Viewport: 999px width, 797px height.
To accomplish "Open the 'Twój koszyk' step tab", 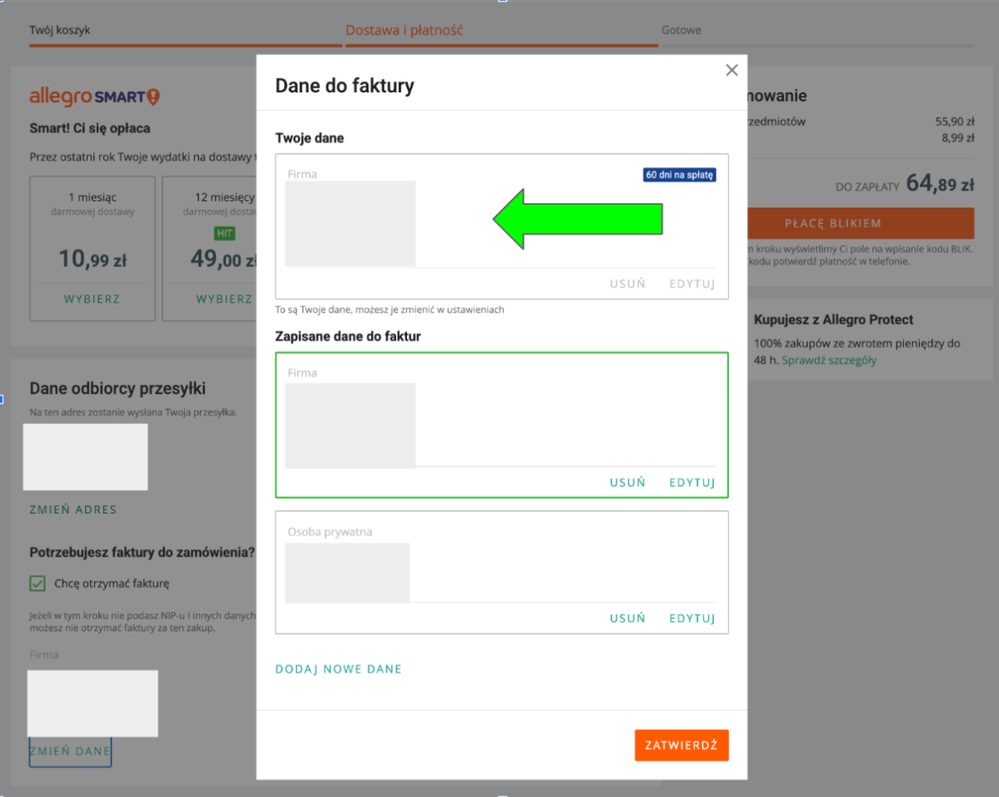I will 60,30.
